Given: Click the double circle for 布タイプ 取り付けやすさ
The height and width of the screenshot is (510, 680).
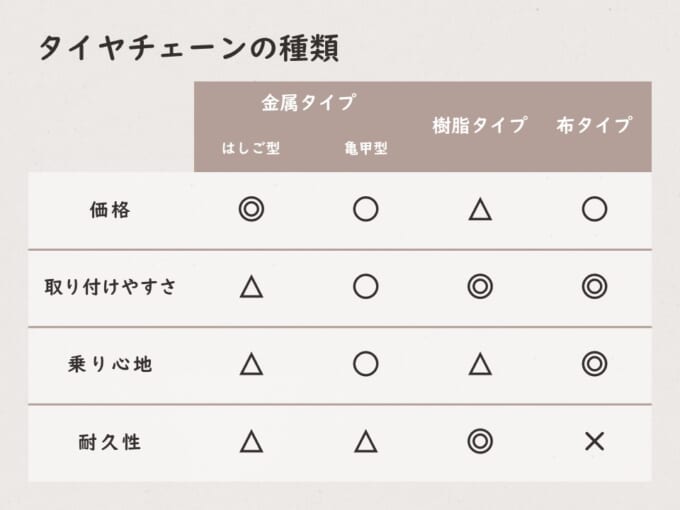Looking at the screenshot, I should pyautogui.click(x=595, y=287).
